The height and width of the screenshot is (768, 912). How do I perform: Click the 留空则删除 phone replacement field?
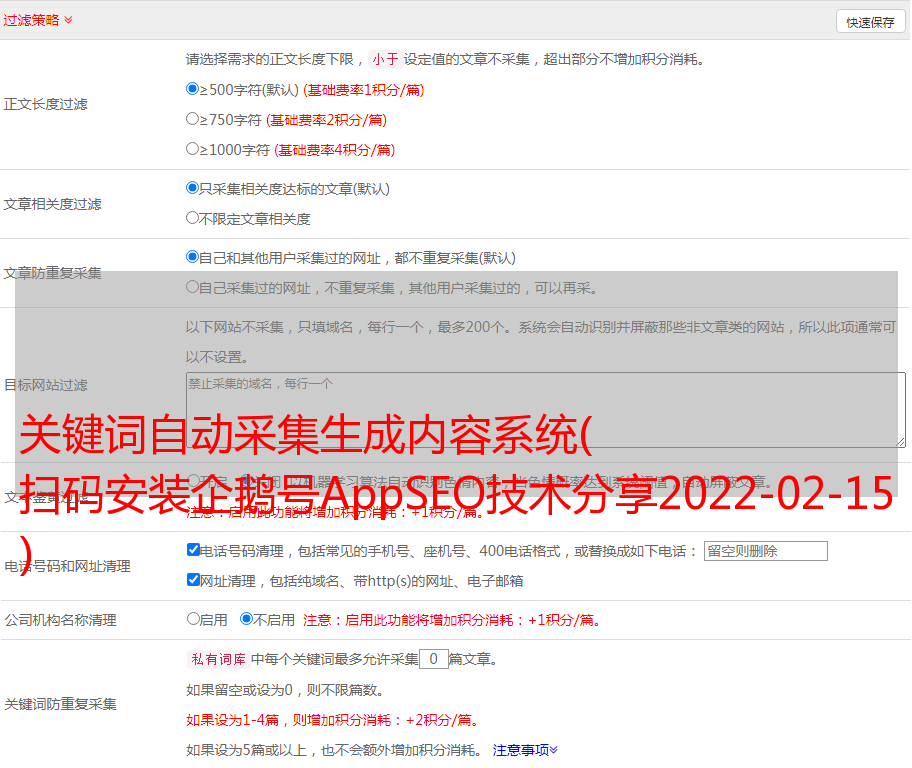(765, 551)
